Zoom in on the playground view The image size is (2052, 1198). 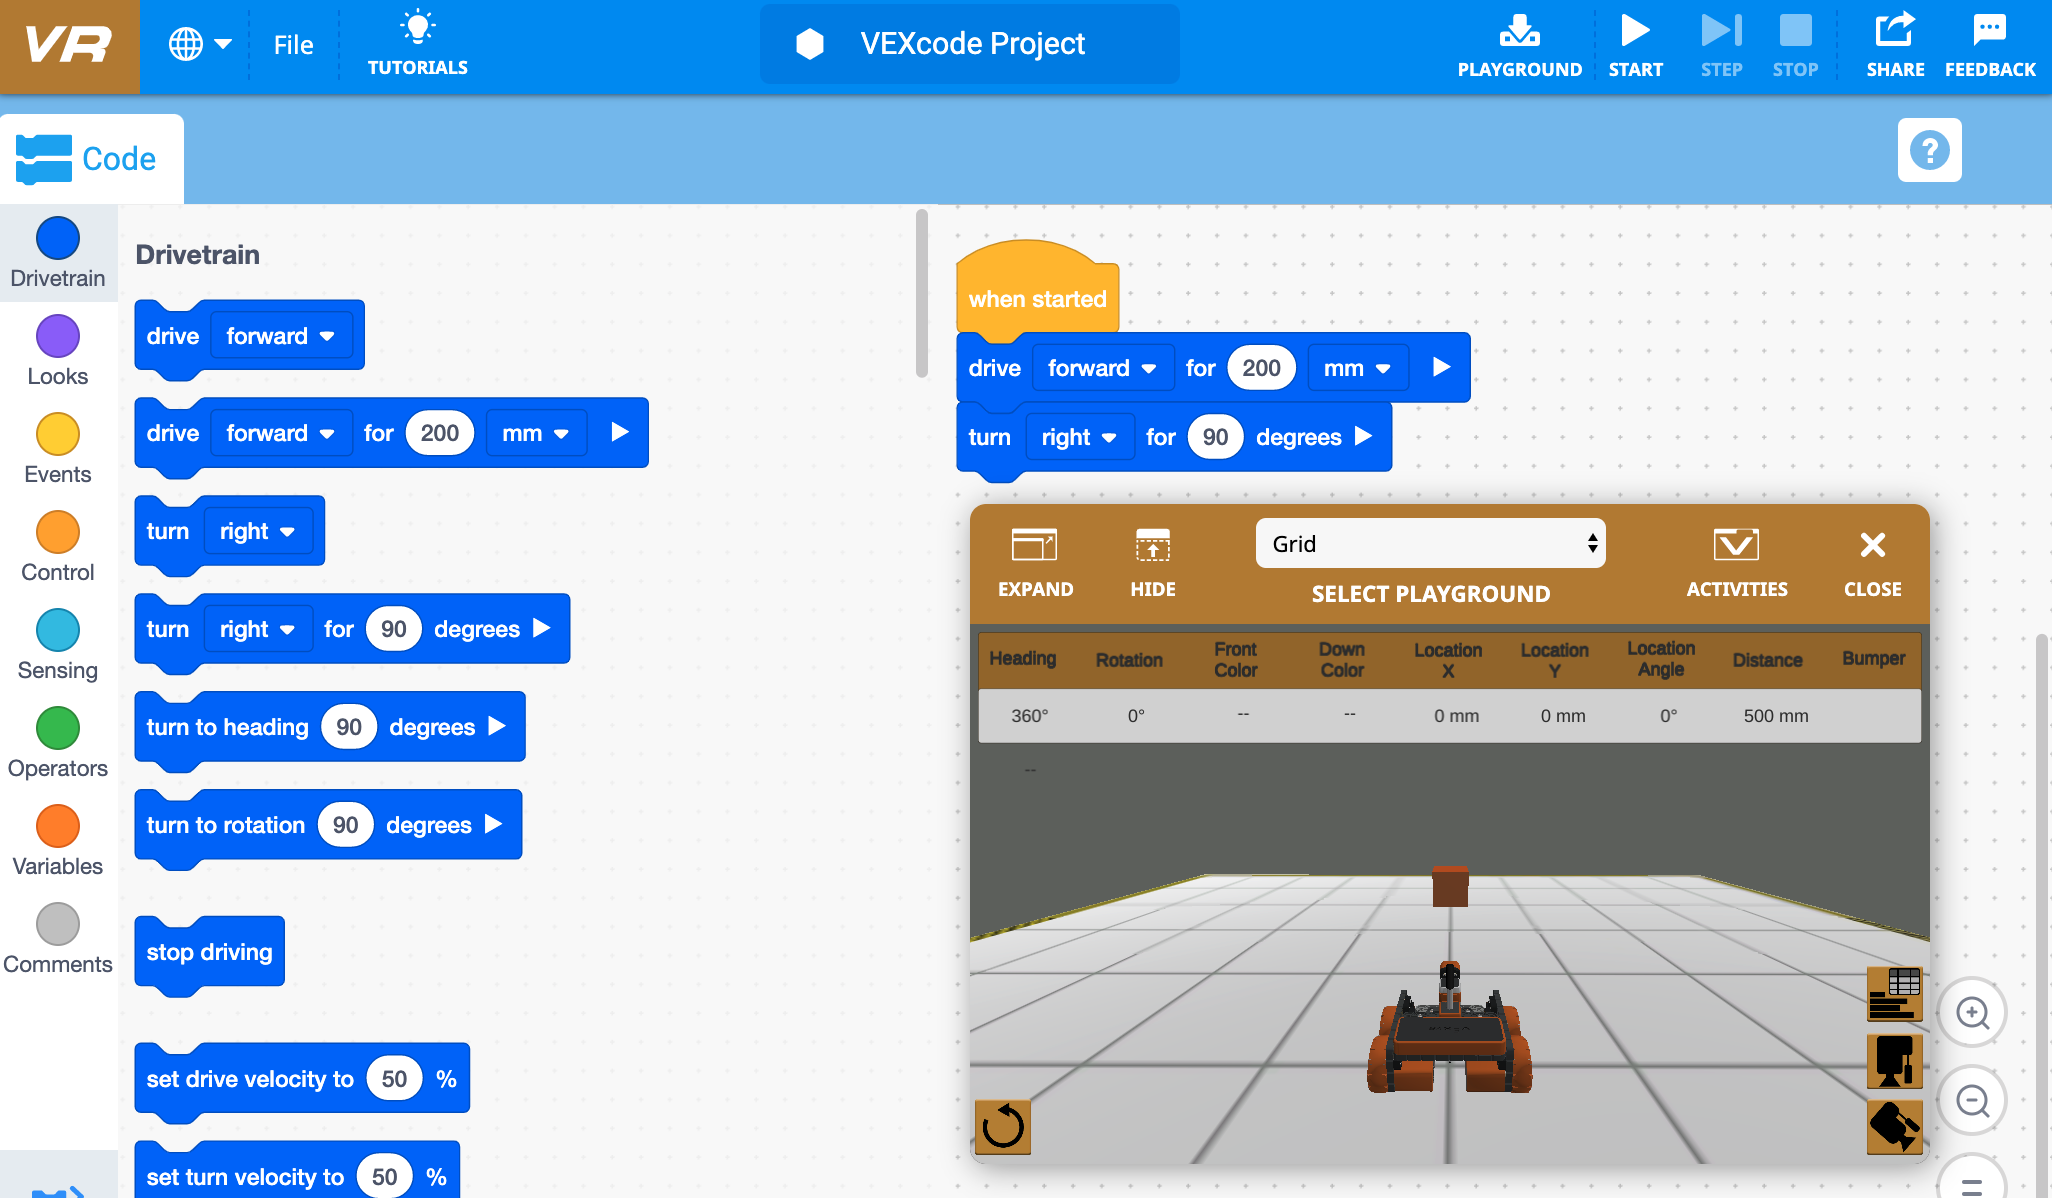[1971, 1012]
